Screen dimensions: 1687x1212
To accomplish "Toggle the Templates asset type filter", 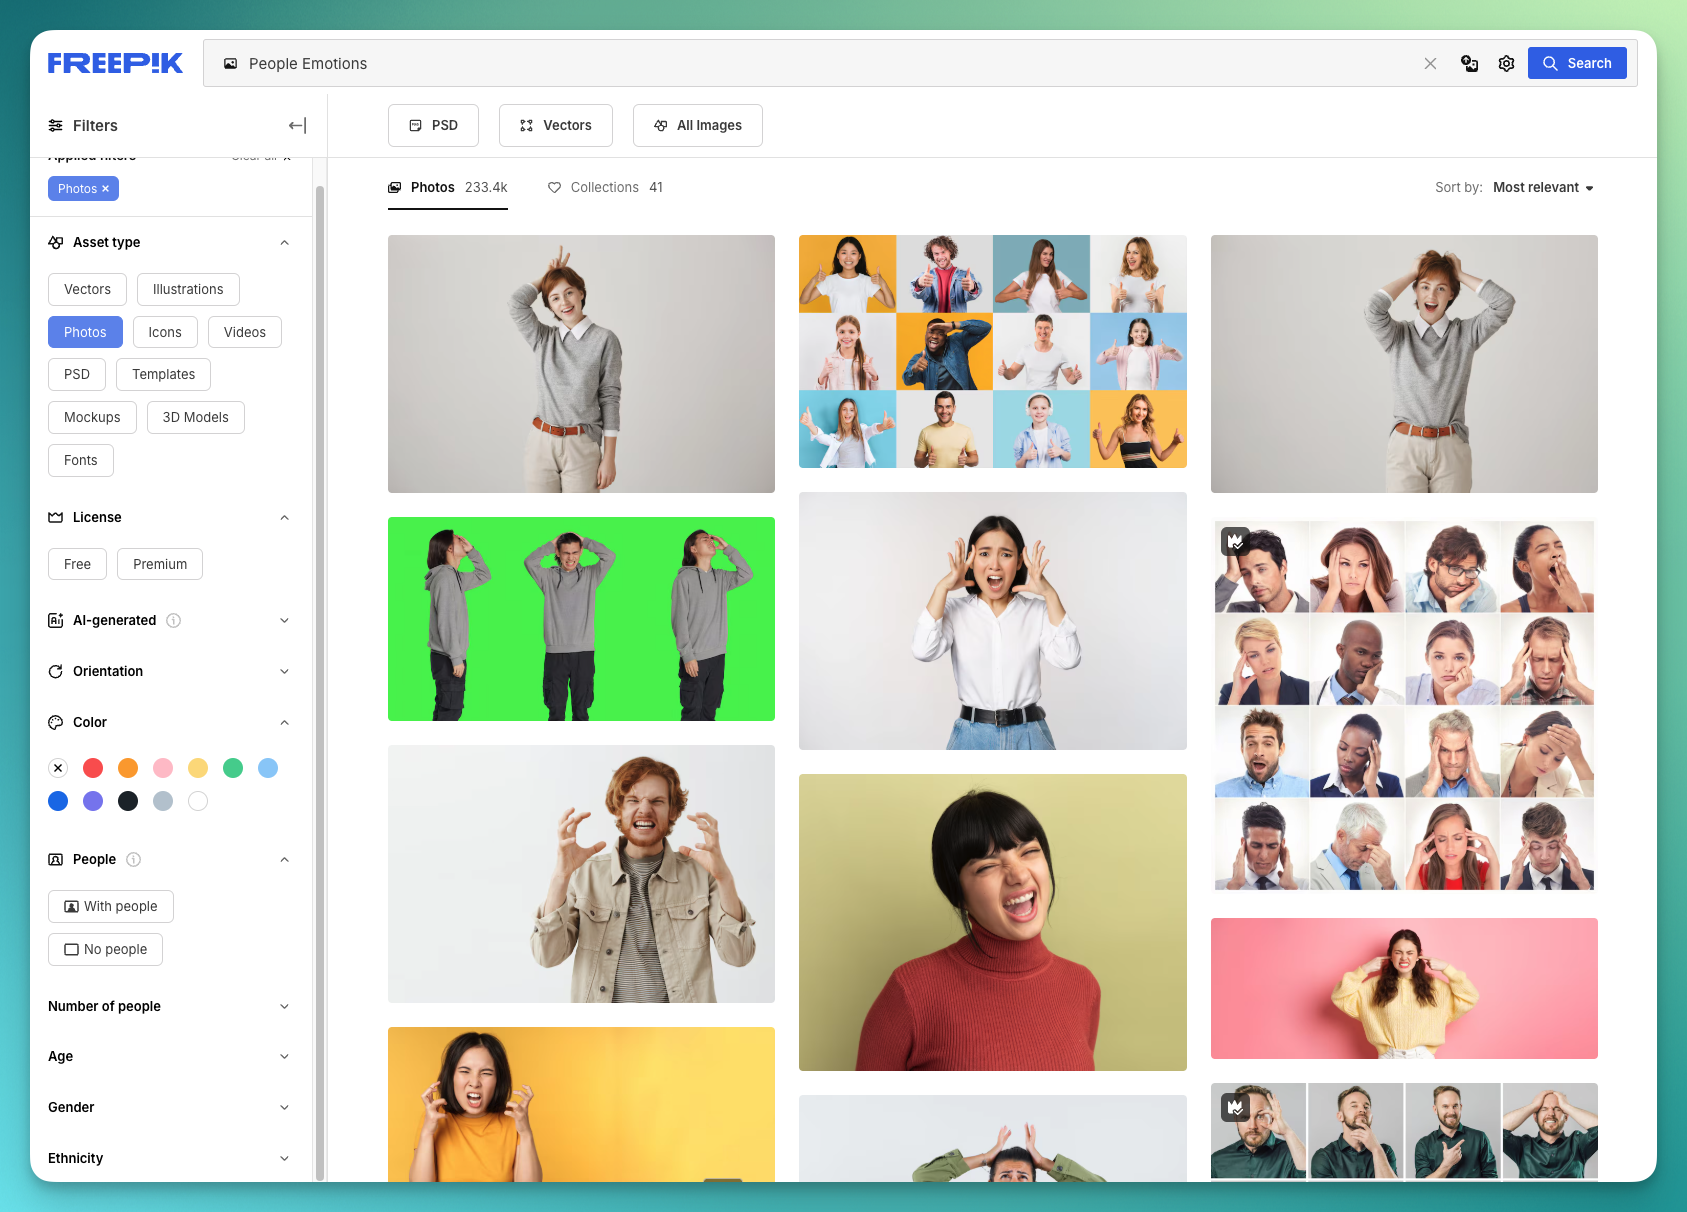I will [x=163, y=374].
